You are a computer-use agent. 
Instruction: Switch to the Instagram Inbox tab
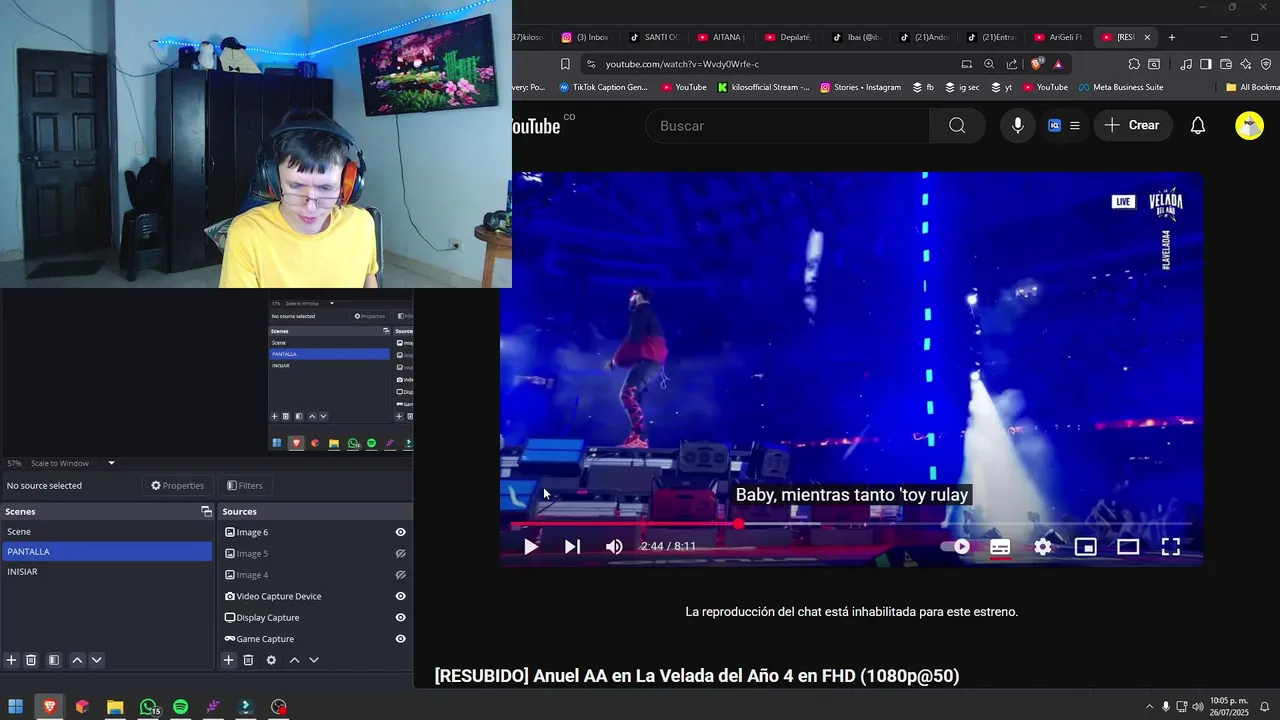point(585,37)
